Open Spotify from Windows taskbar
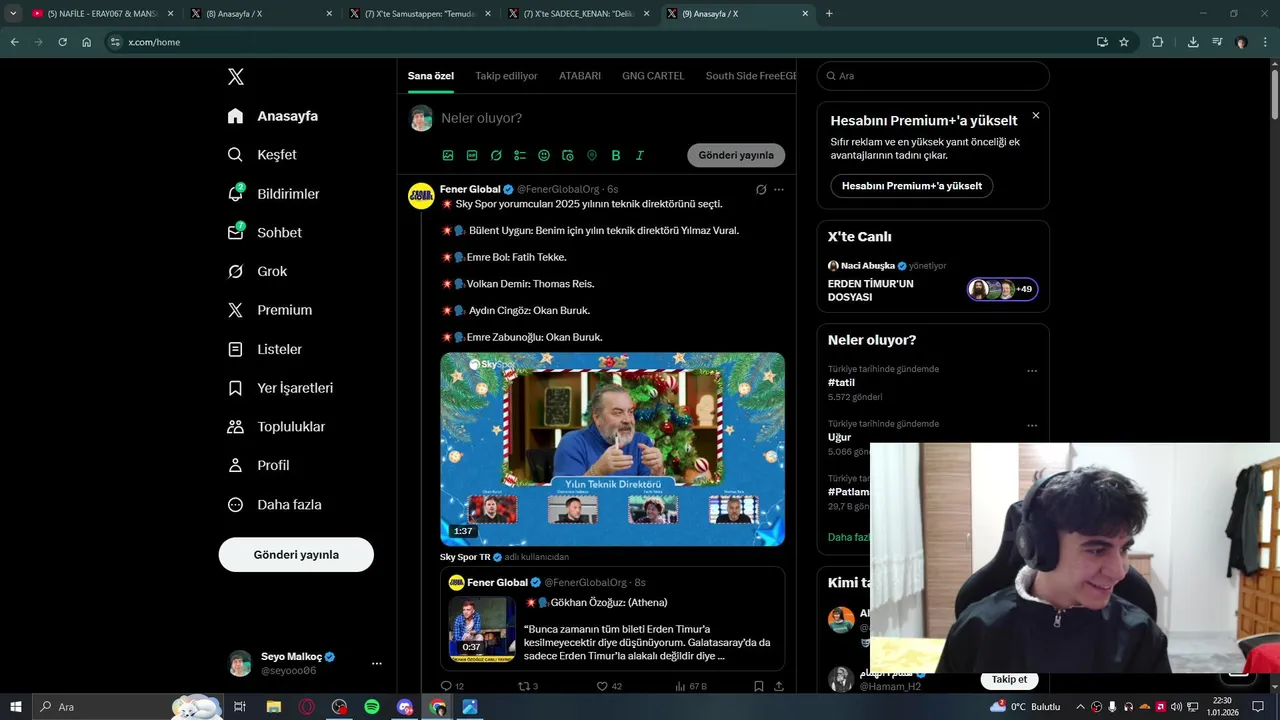Screen dimensions: 1280x720 (x=372, y=707)
